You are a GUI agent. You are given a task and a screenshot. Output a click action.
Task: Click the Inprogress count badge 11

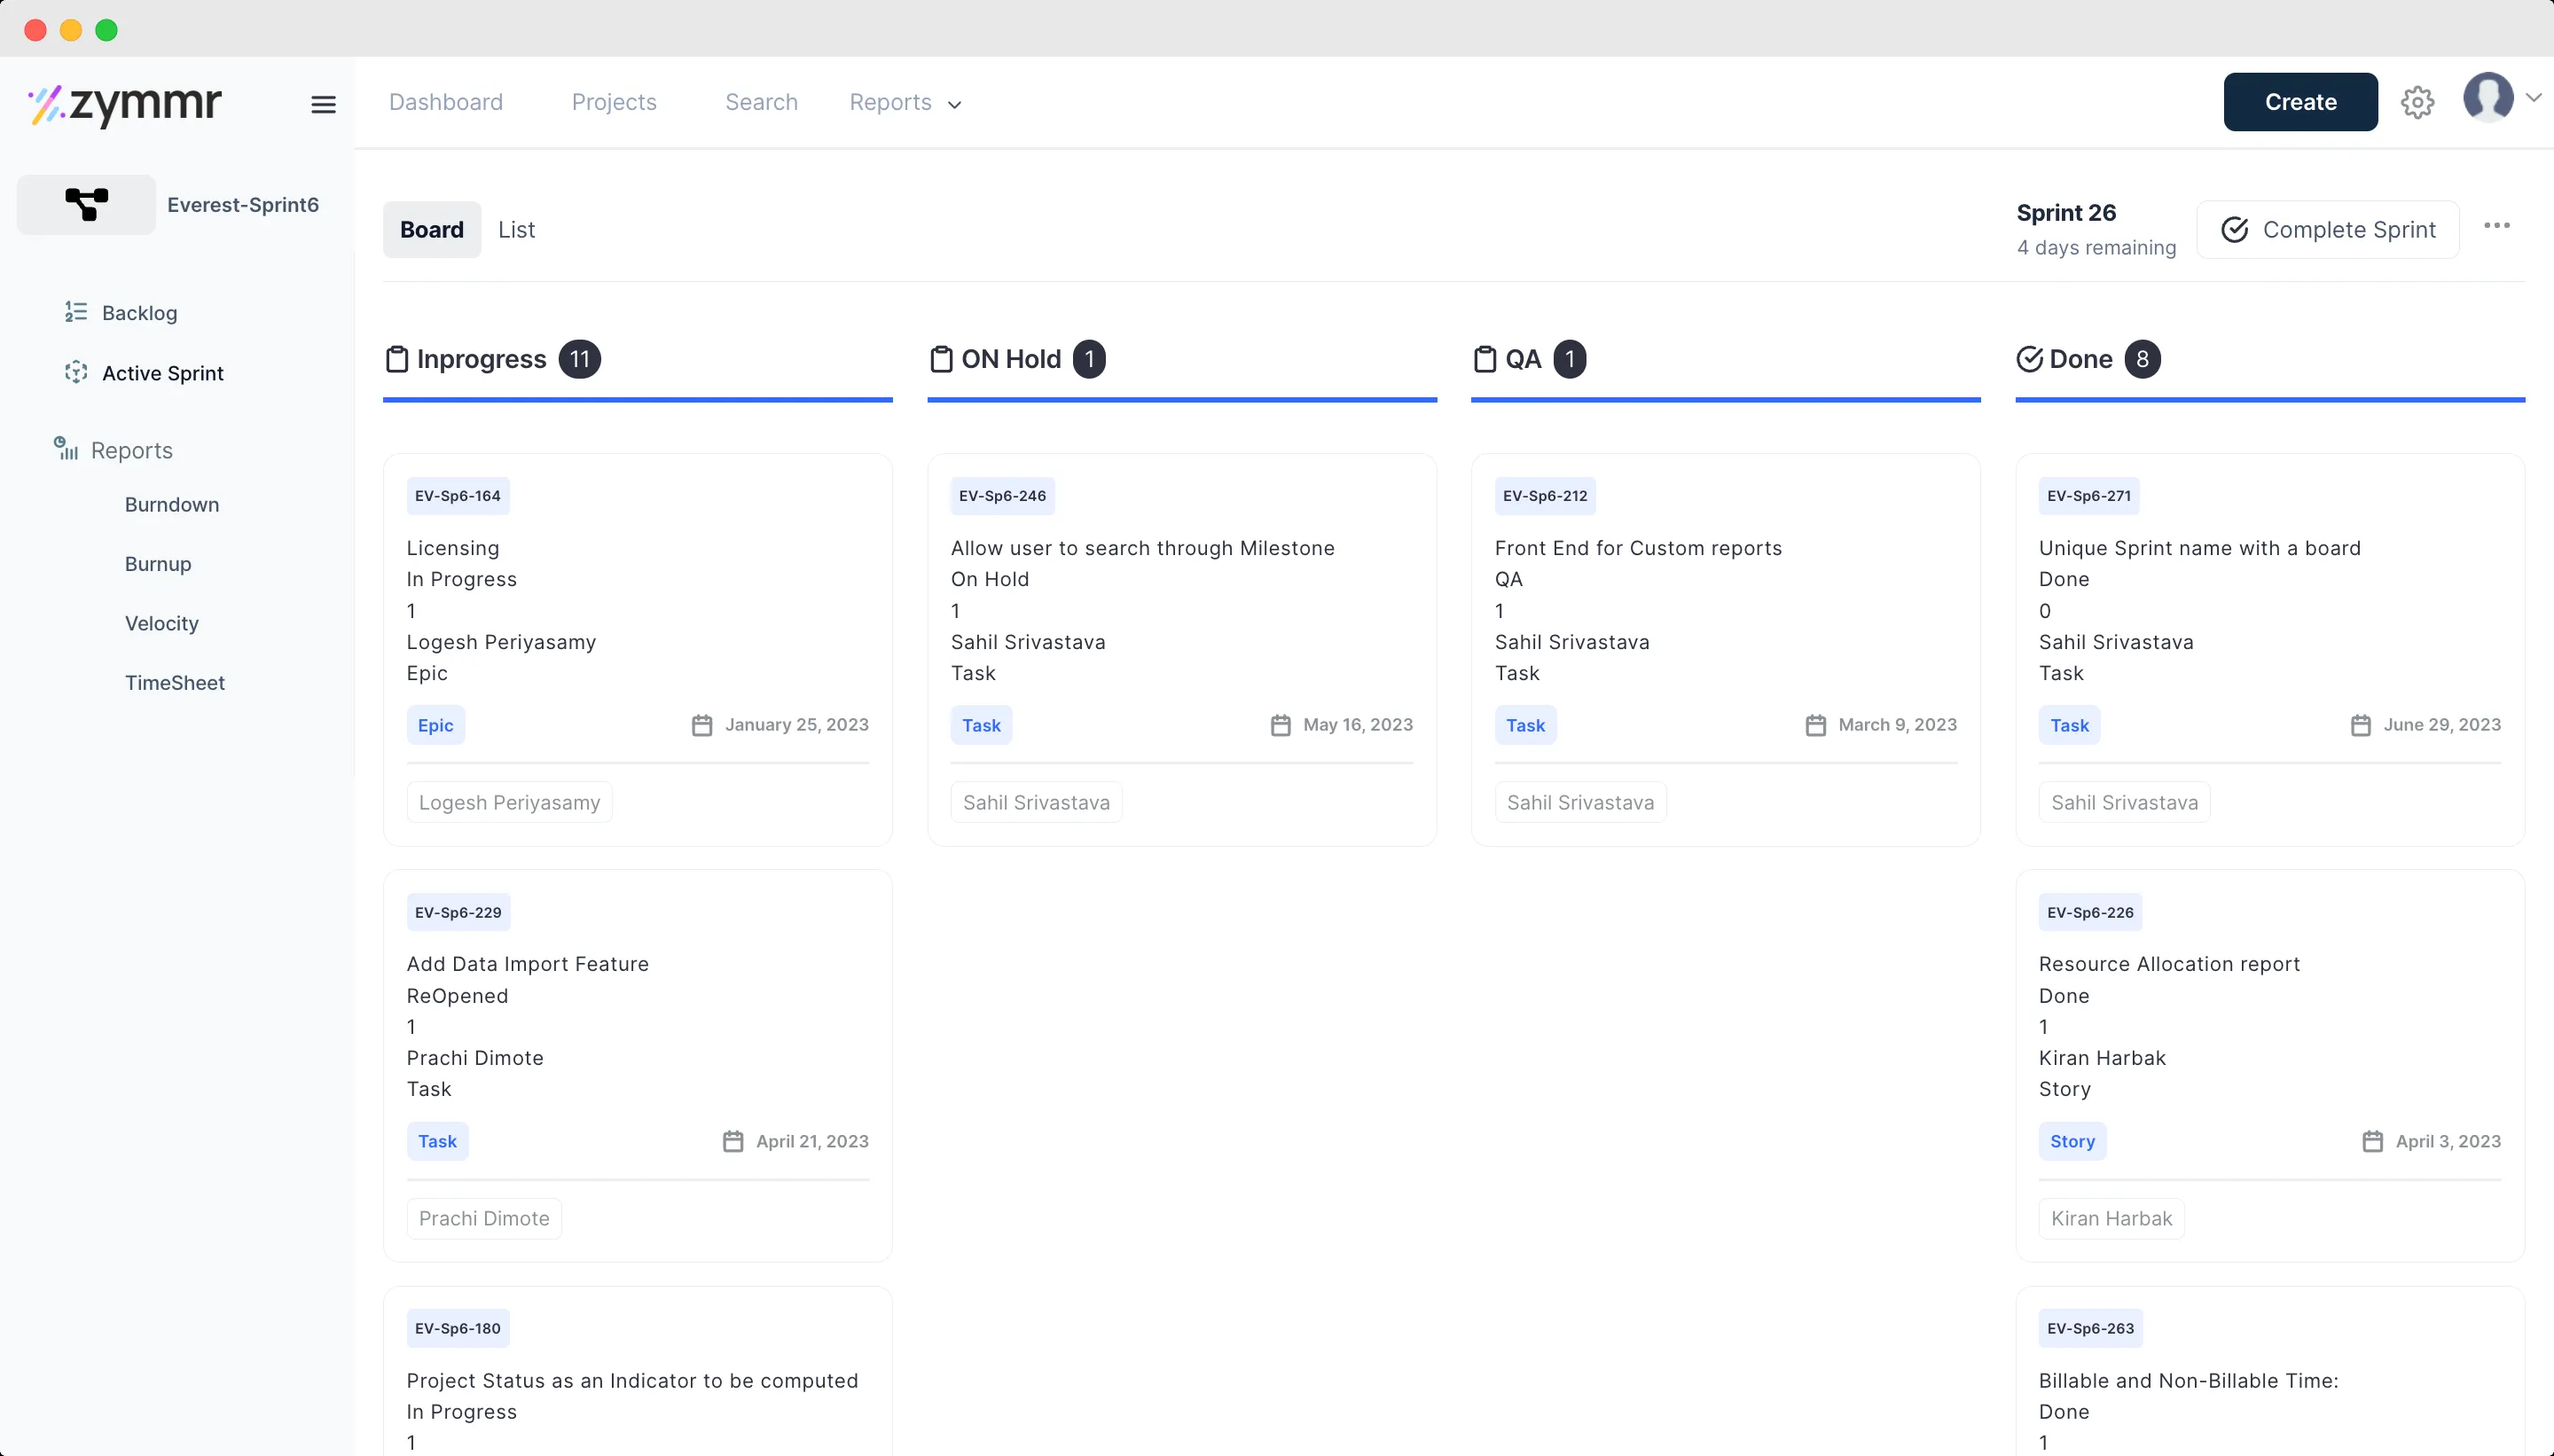579,359
